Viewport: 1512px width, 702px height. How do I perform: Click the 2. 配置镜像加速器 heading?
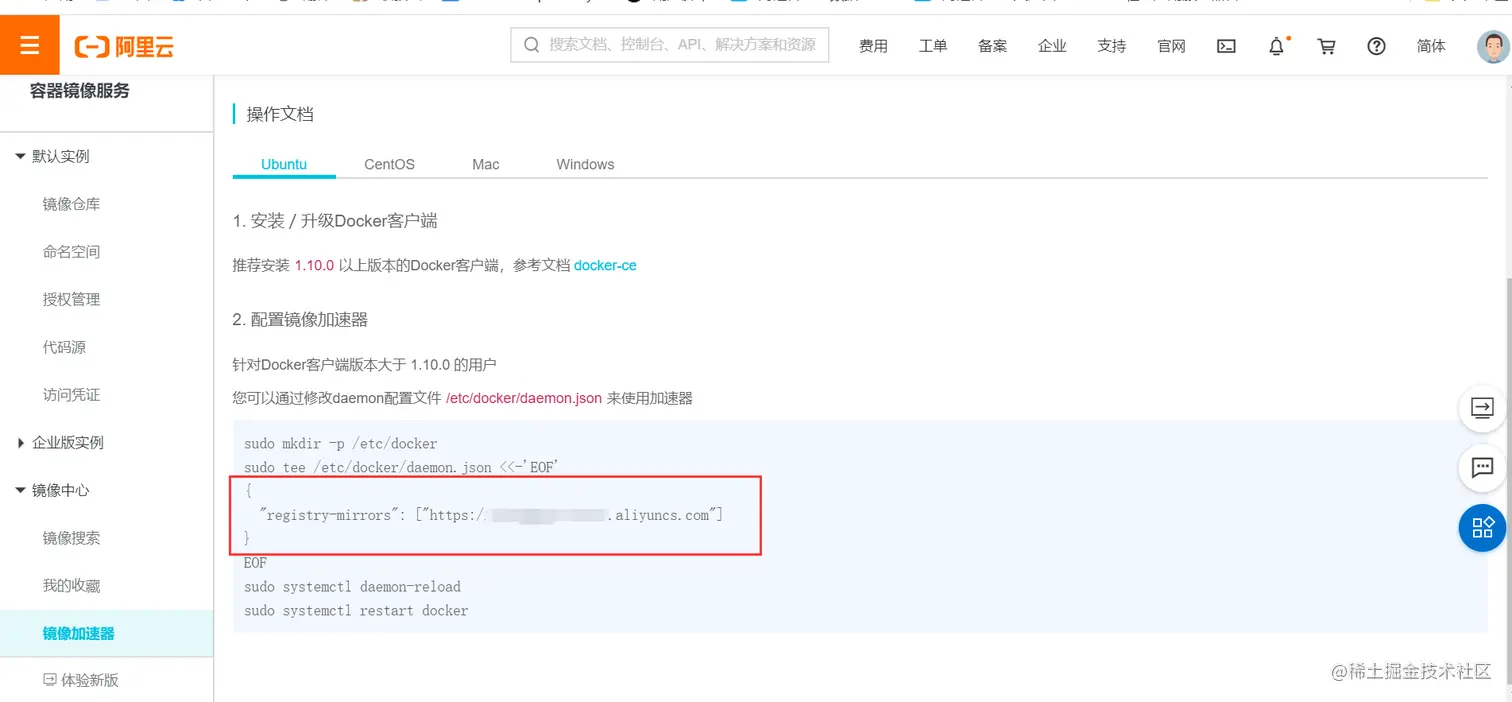click(x=300, y=319)
